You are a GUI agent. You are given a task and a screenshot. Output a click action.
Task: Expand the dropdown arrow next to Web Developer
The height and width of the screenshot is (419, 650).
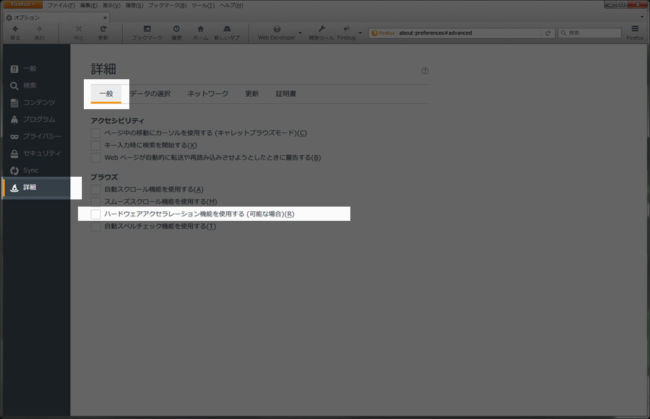[300, 33]
